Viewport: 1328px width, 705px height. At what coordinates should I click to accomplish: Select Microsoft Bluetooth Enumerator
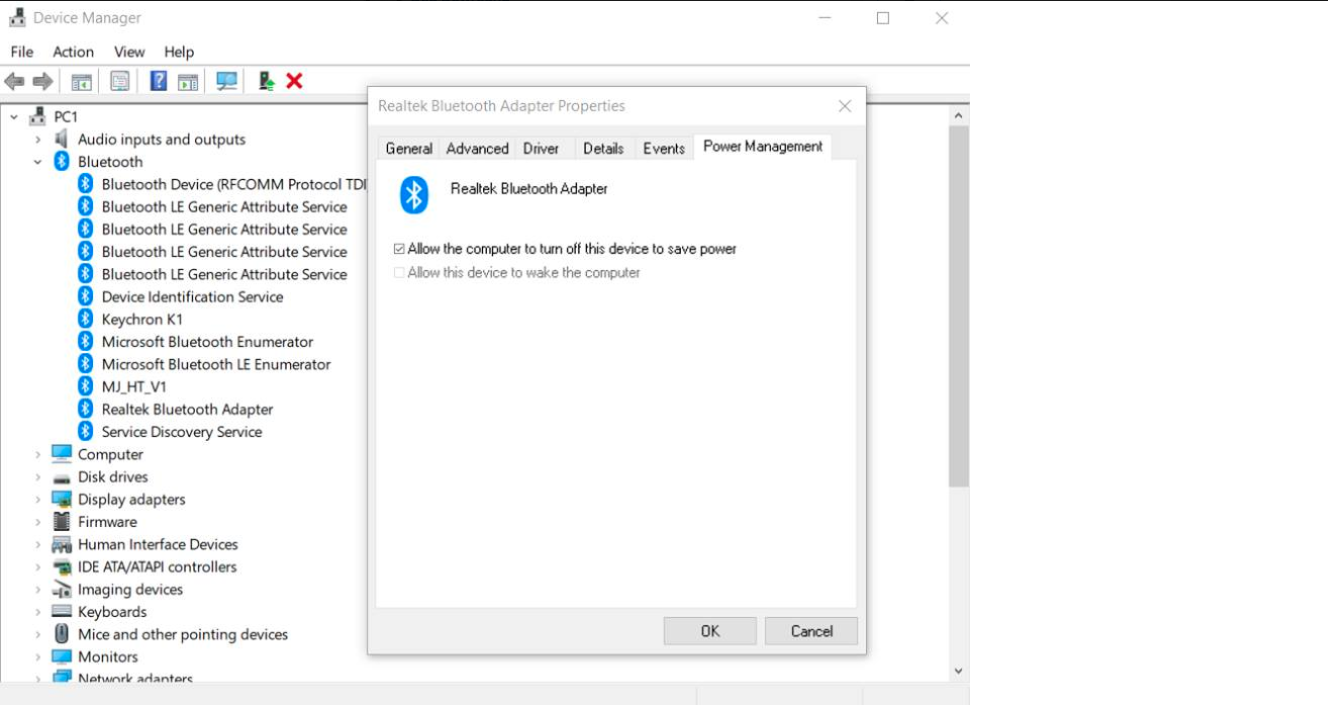[207, 342]
